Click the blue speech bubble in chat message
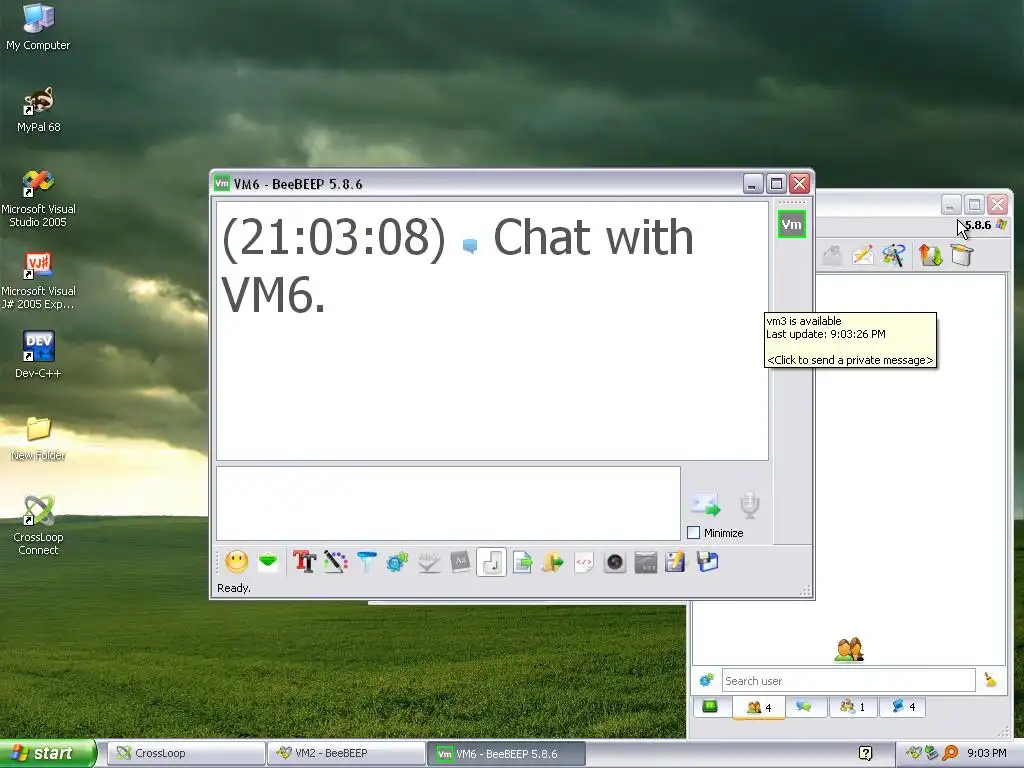The height and width of the screenshot is (768, 1024). point(470,246)
